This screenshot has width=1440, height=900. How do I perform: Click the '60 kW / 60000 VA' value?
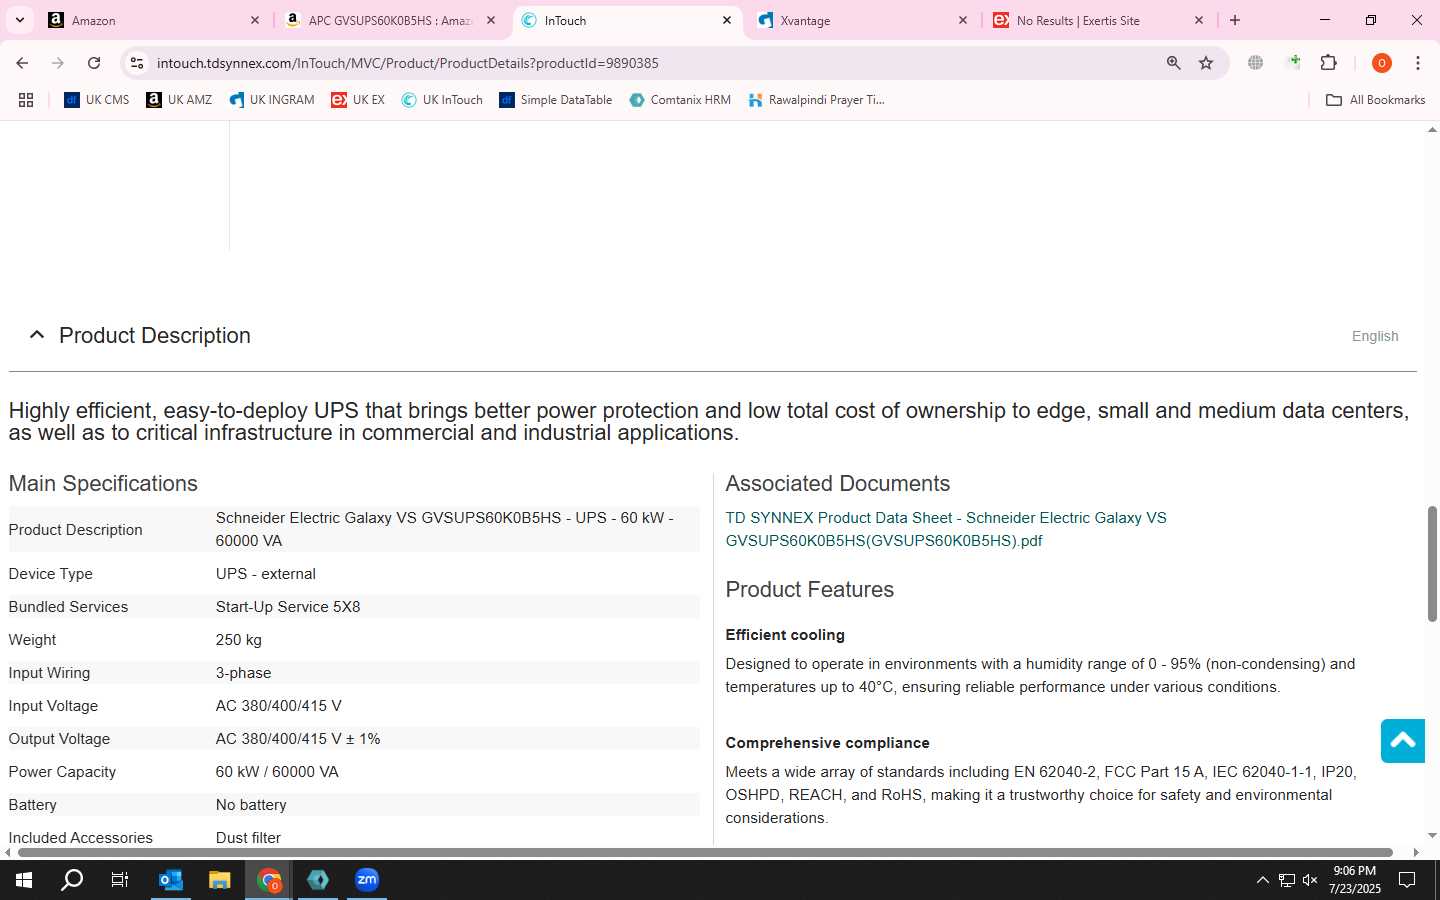(277, 772)
